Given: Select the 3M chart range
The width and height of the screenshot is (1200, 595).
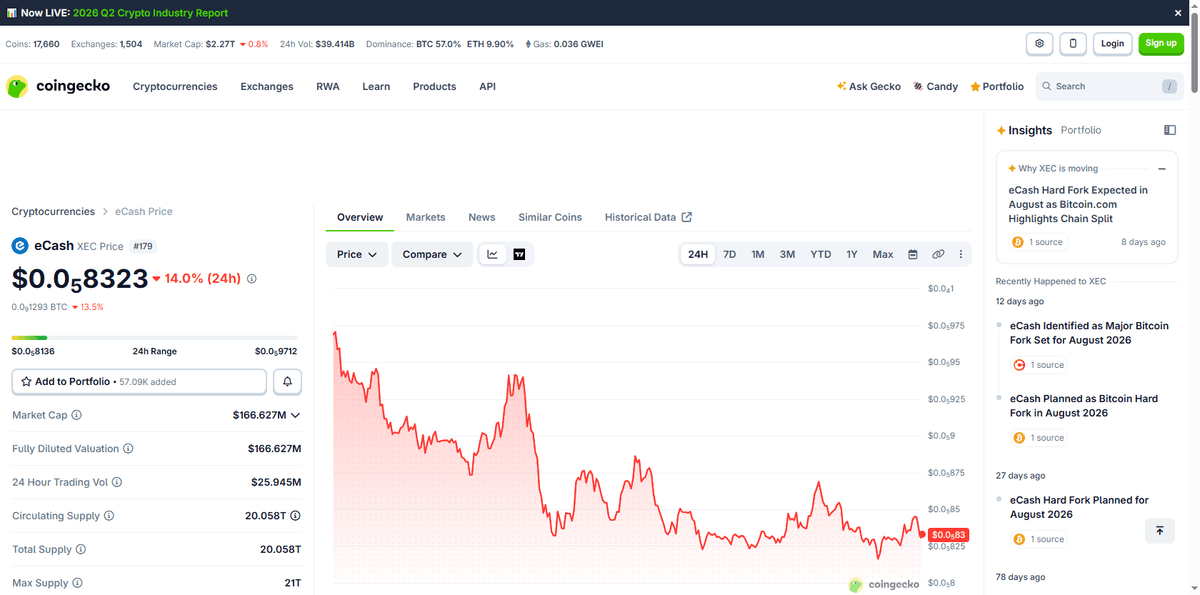Looking at the screenshot, I should (x=788, y=254).
